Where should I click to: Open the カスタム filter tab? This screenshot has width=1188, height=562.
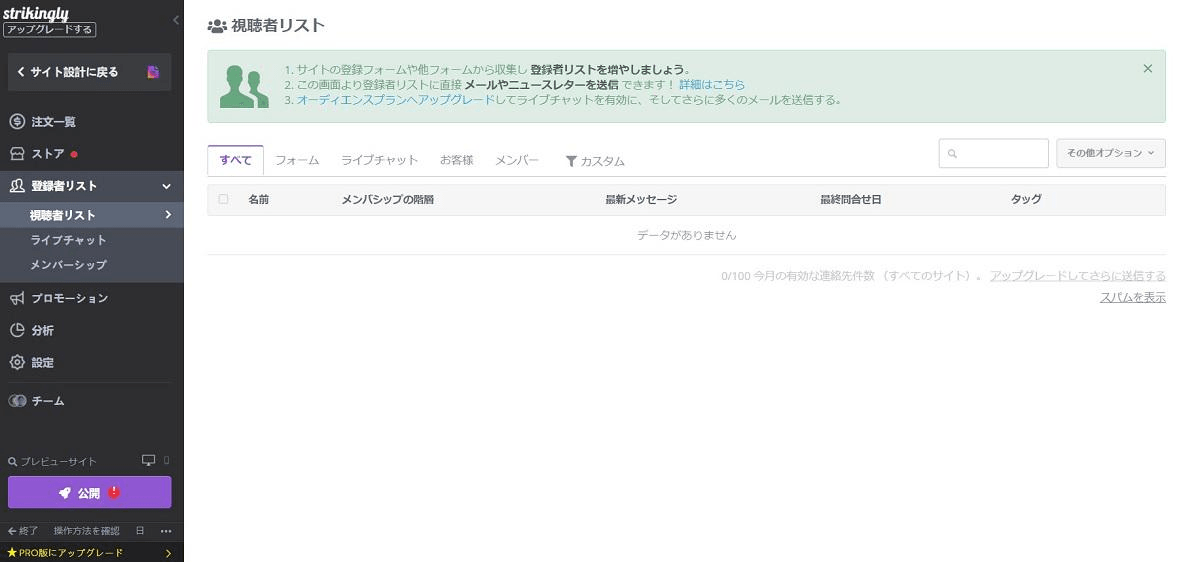point(596,161)
